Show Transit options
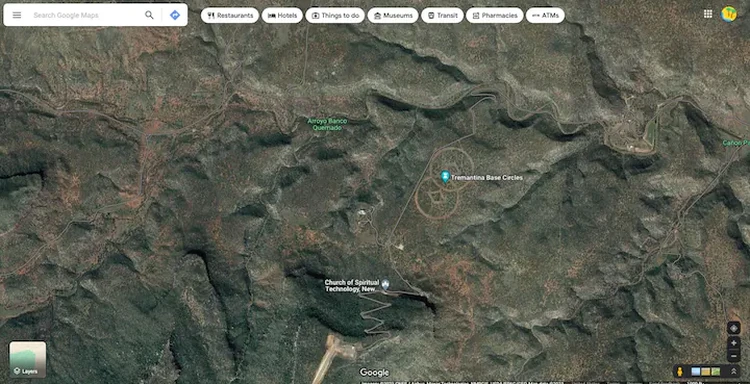The image size is (750, 384). pyautogui.click(x=442, y=15)
